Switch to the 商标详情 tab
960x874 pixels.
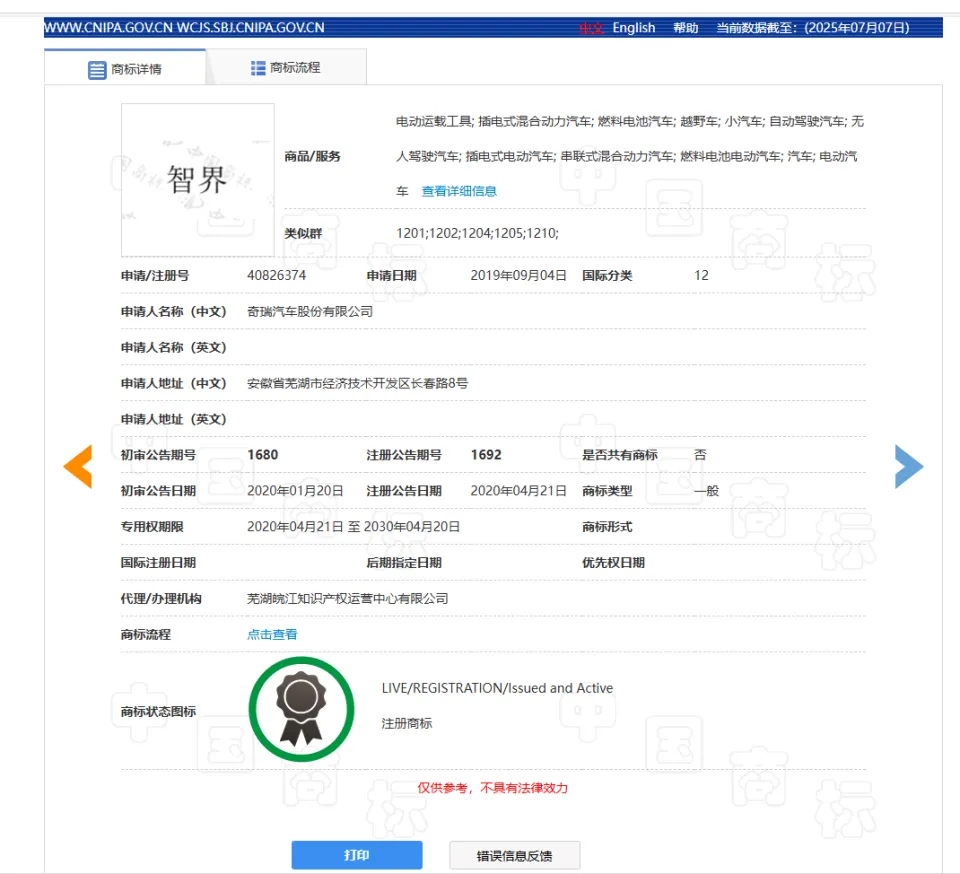[x=125, y=67]
